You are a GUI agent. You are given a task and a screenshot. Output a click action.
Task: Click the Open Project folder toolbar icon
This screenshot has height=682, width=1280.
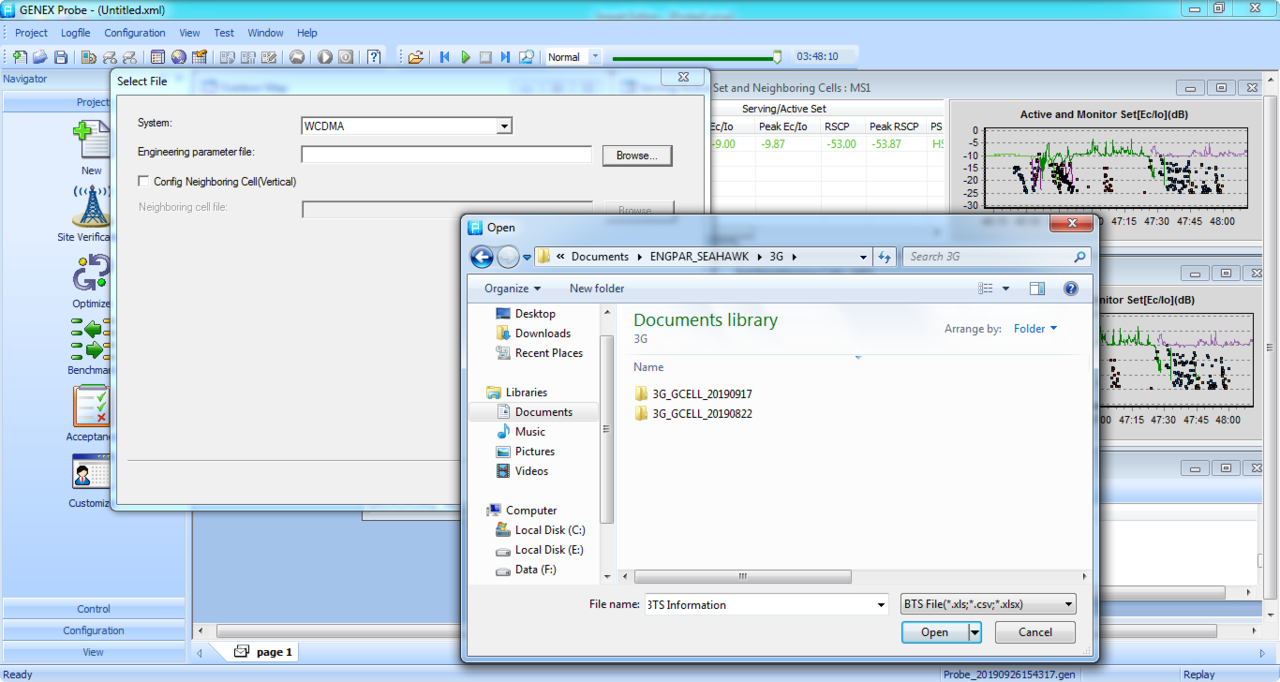[x=41, y=57]
